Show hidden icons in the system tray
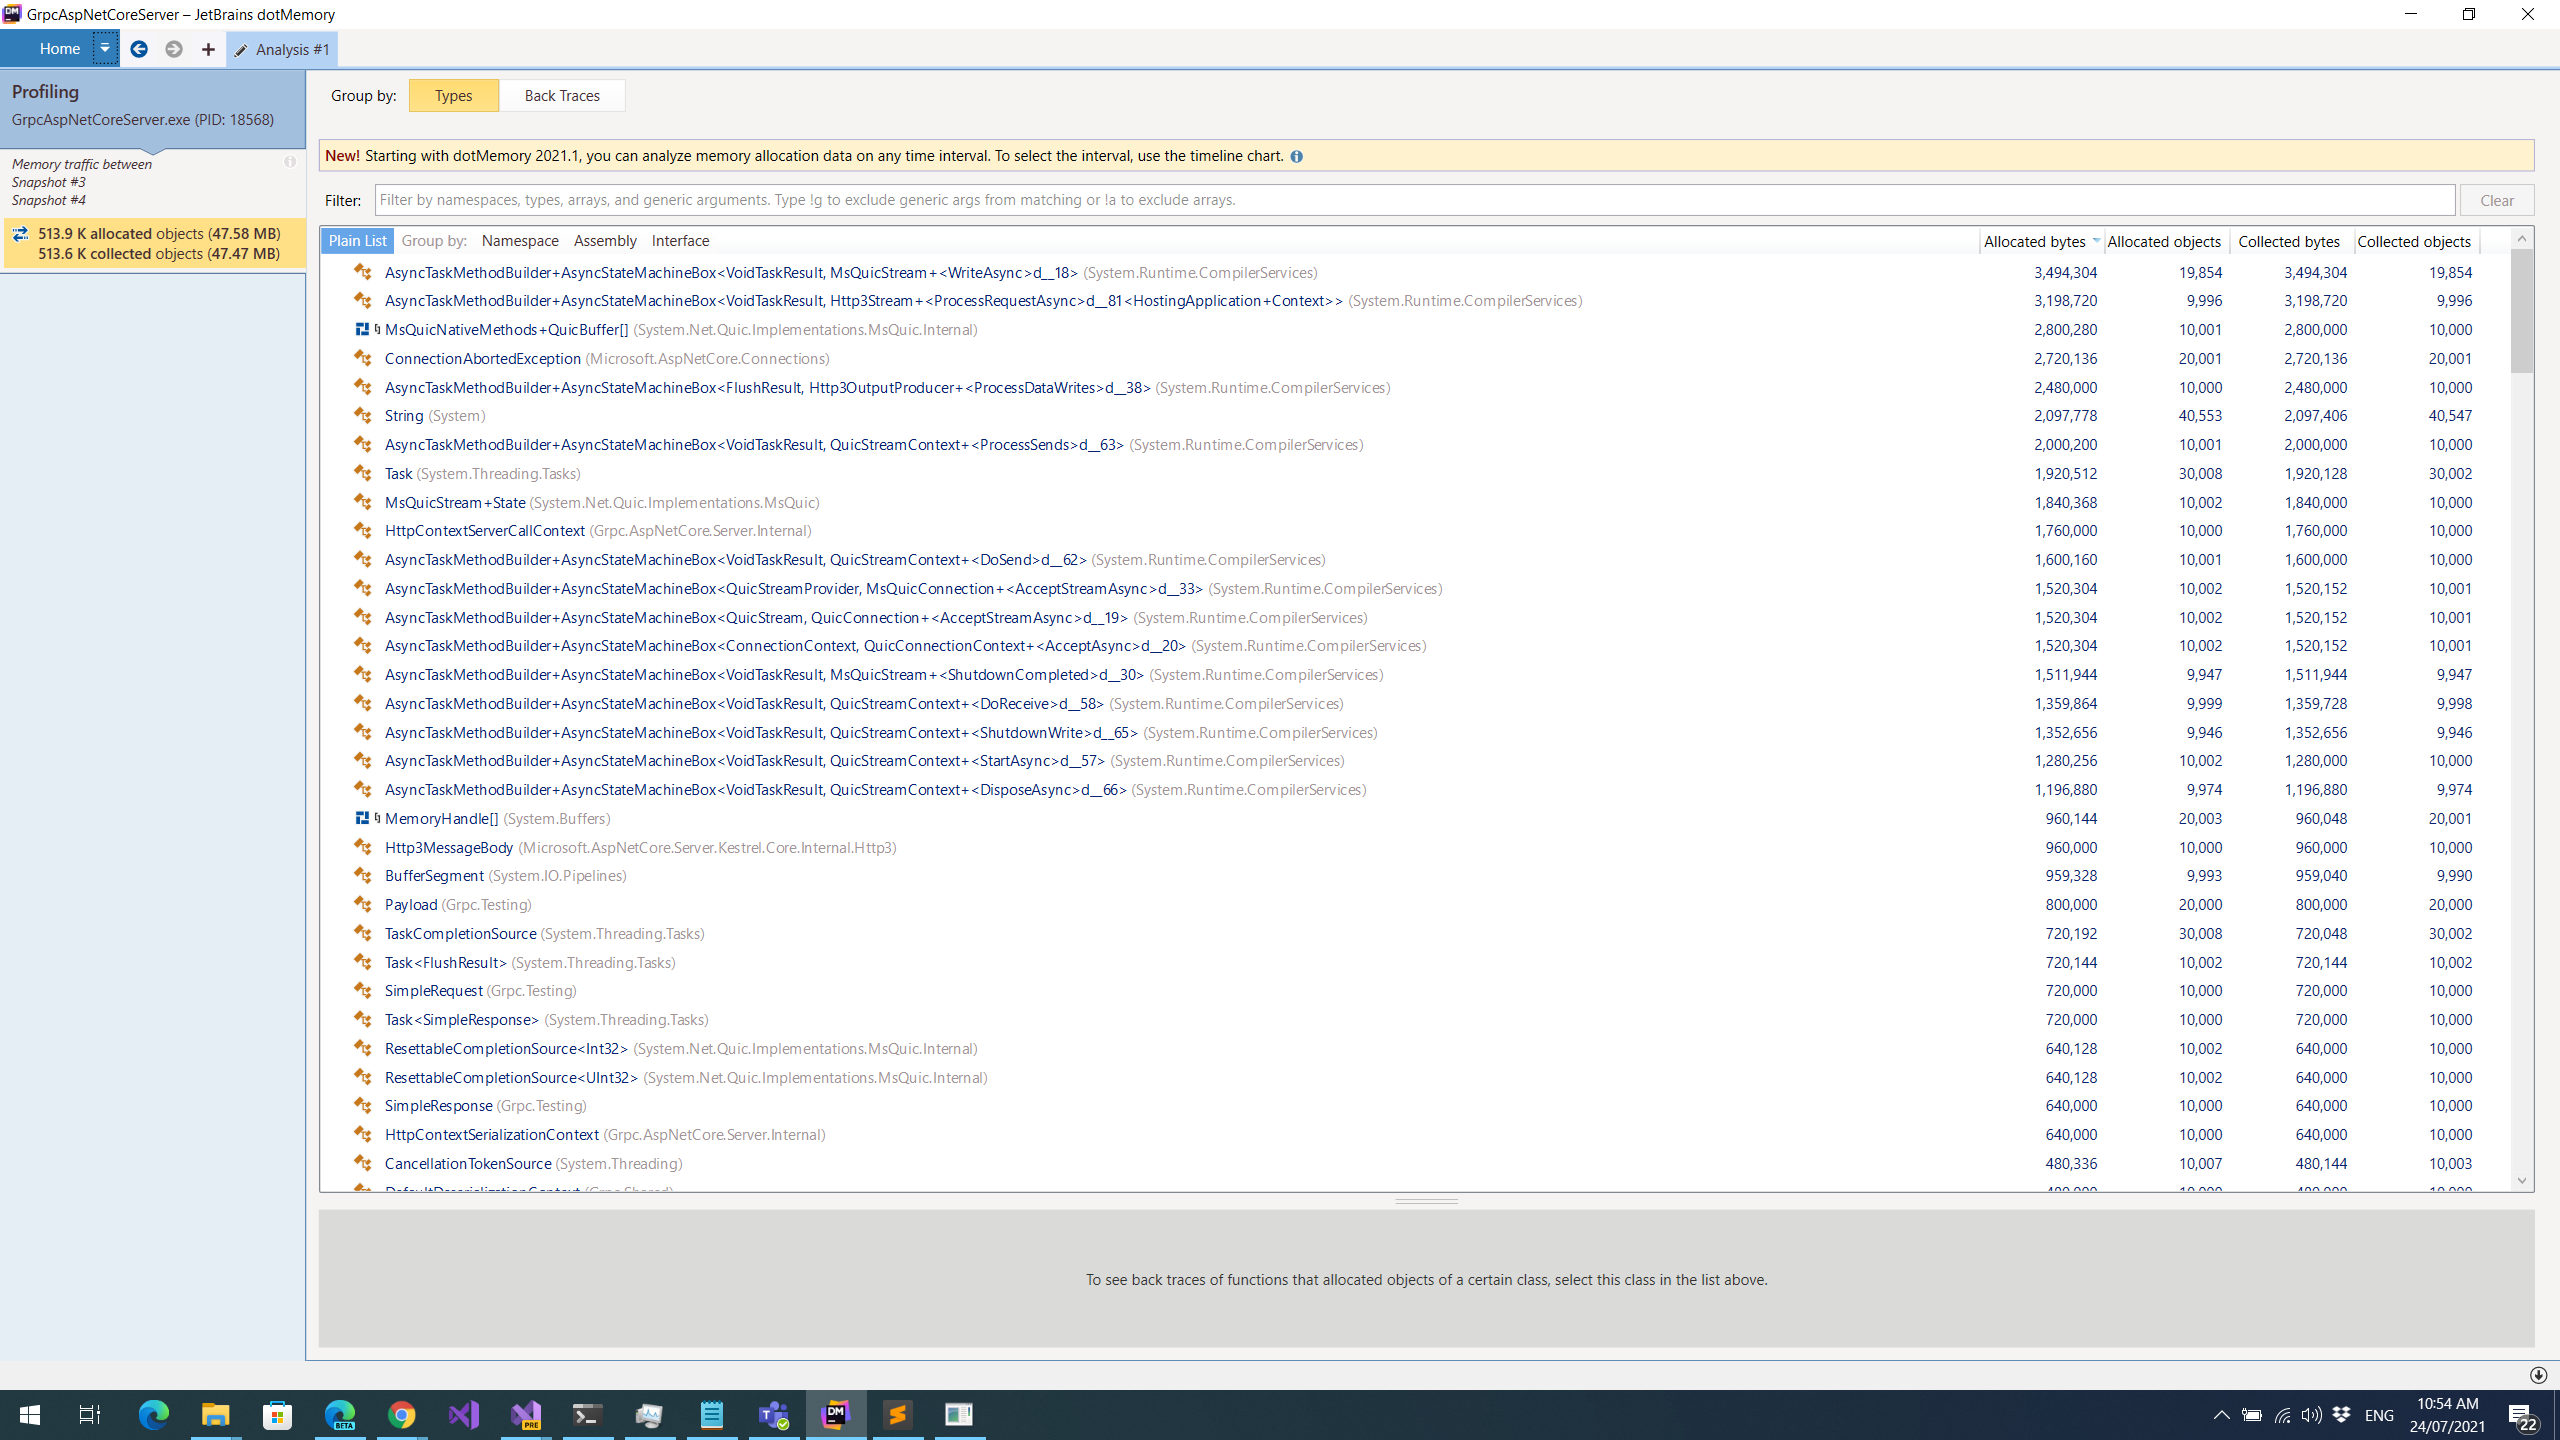This screenshot has width=2560, height=1440. pos(2221,1415)
